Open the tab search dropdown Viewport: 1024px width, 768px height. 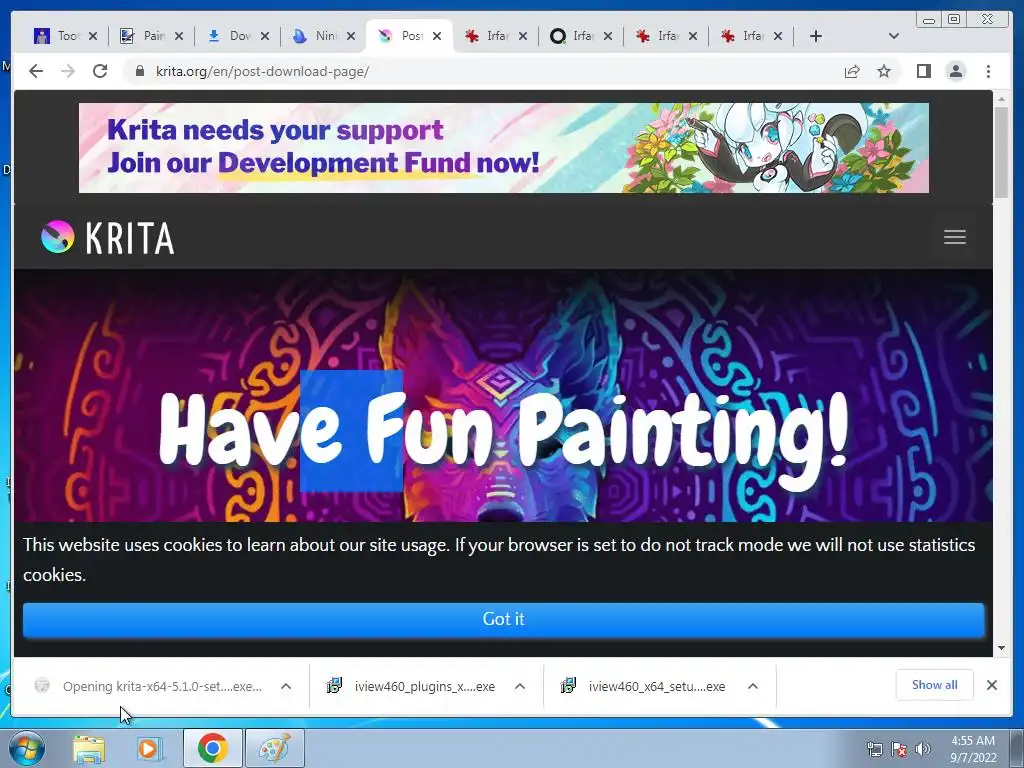894,36
